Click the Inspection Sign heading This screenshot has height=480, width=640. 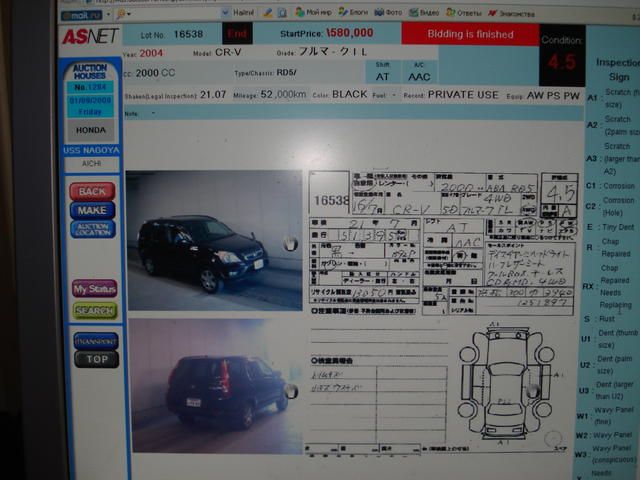click(618, 69)
